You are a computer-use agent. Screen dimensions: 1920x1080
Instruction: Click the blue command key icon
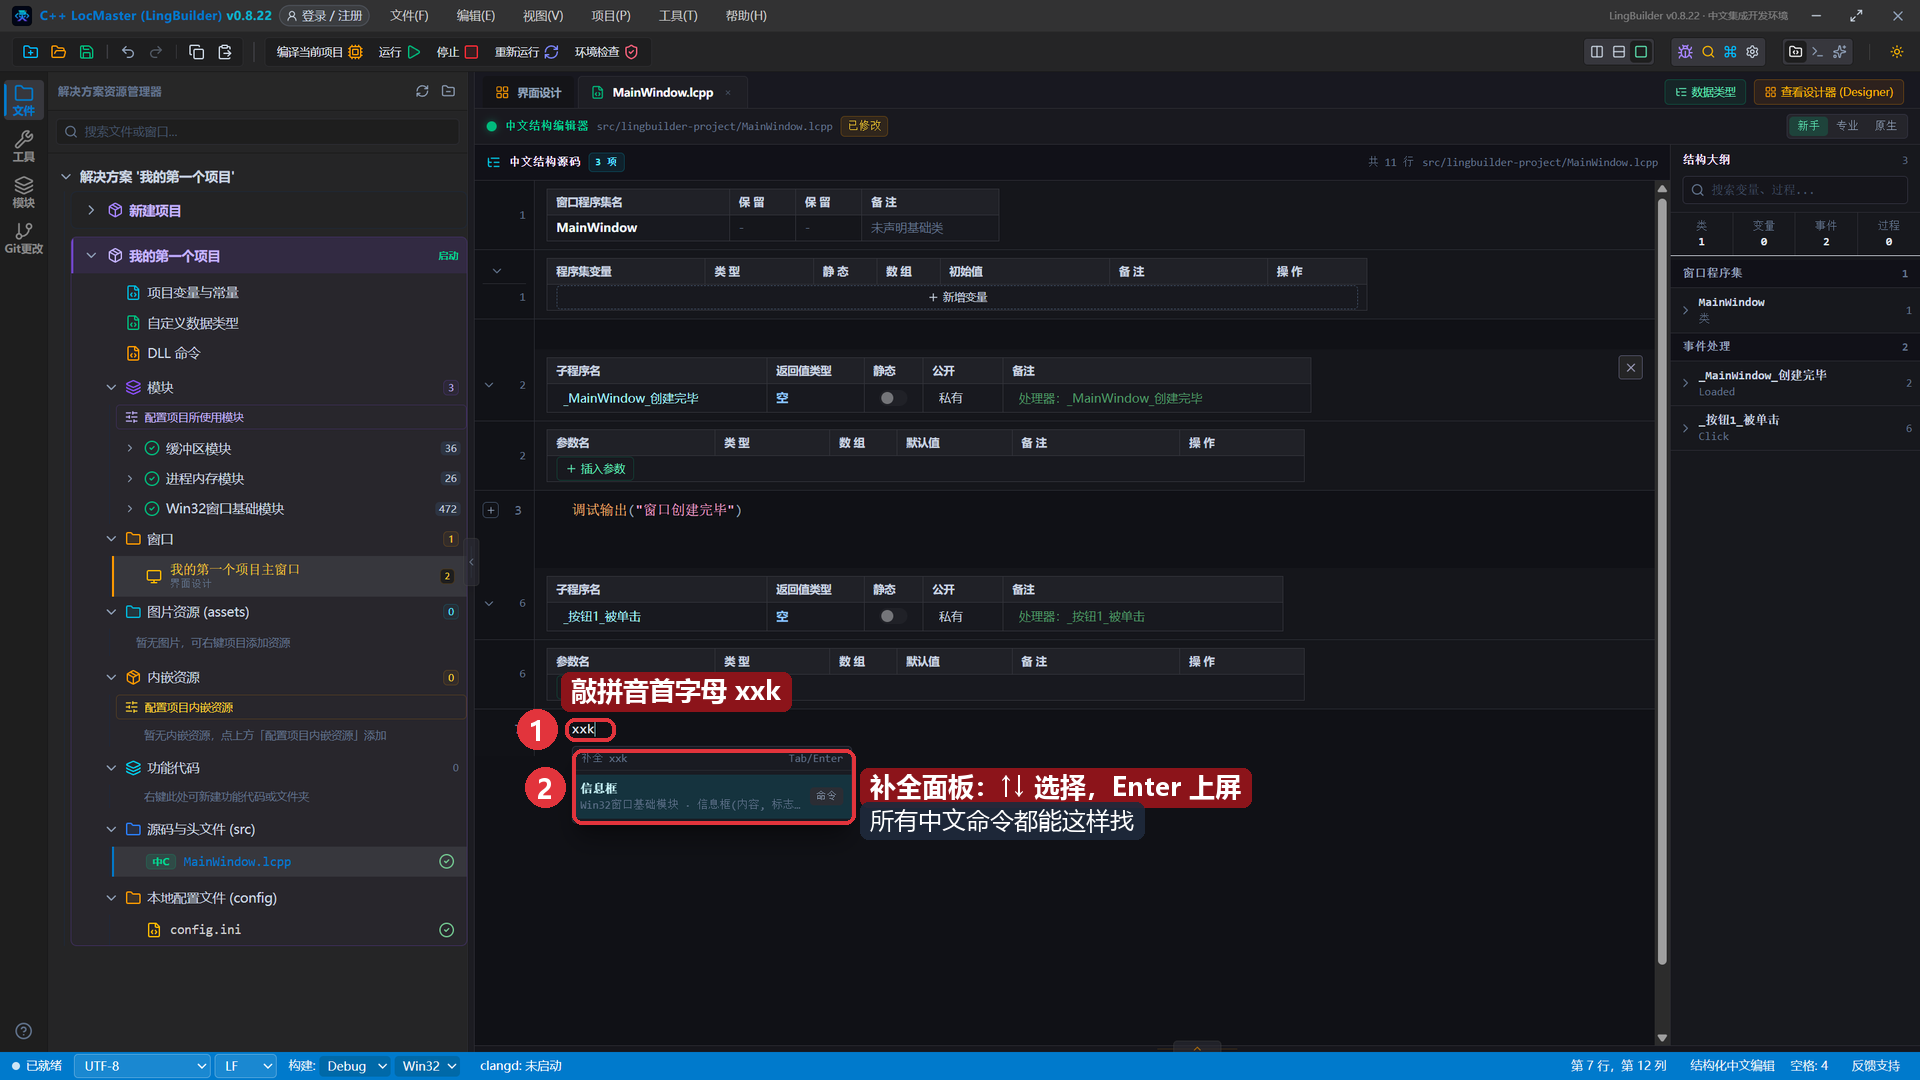pyautogui.click(x=1730, y=52)
